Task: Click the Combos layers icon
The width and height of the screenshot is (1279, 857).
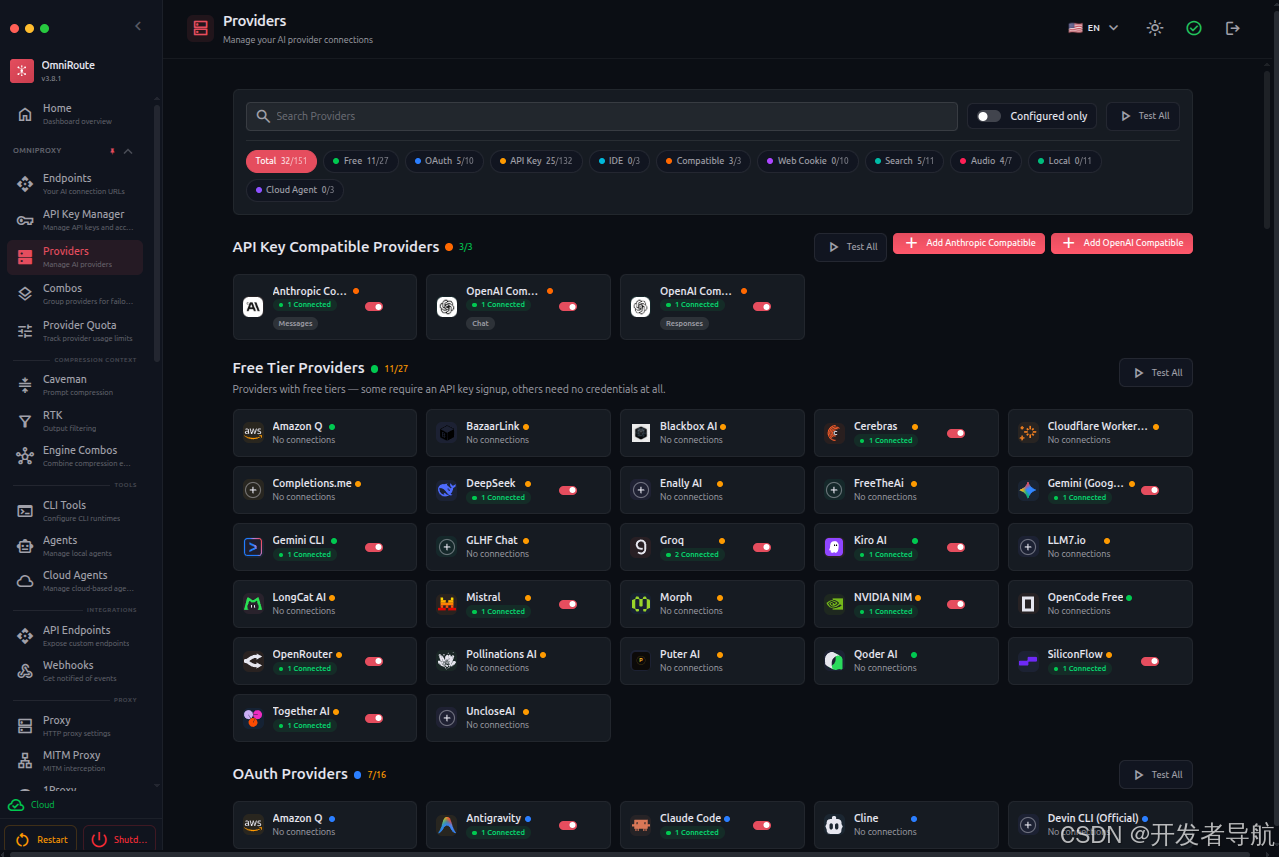Action: tap(25, 294)
